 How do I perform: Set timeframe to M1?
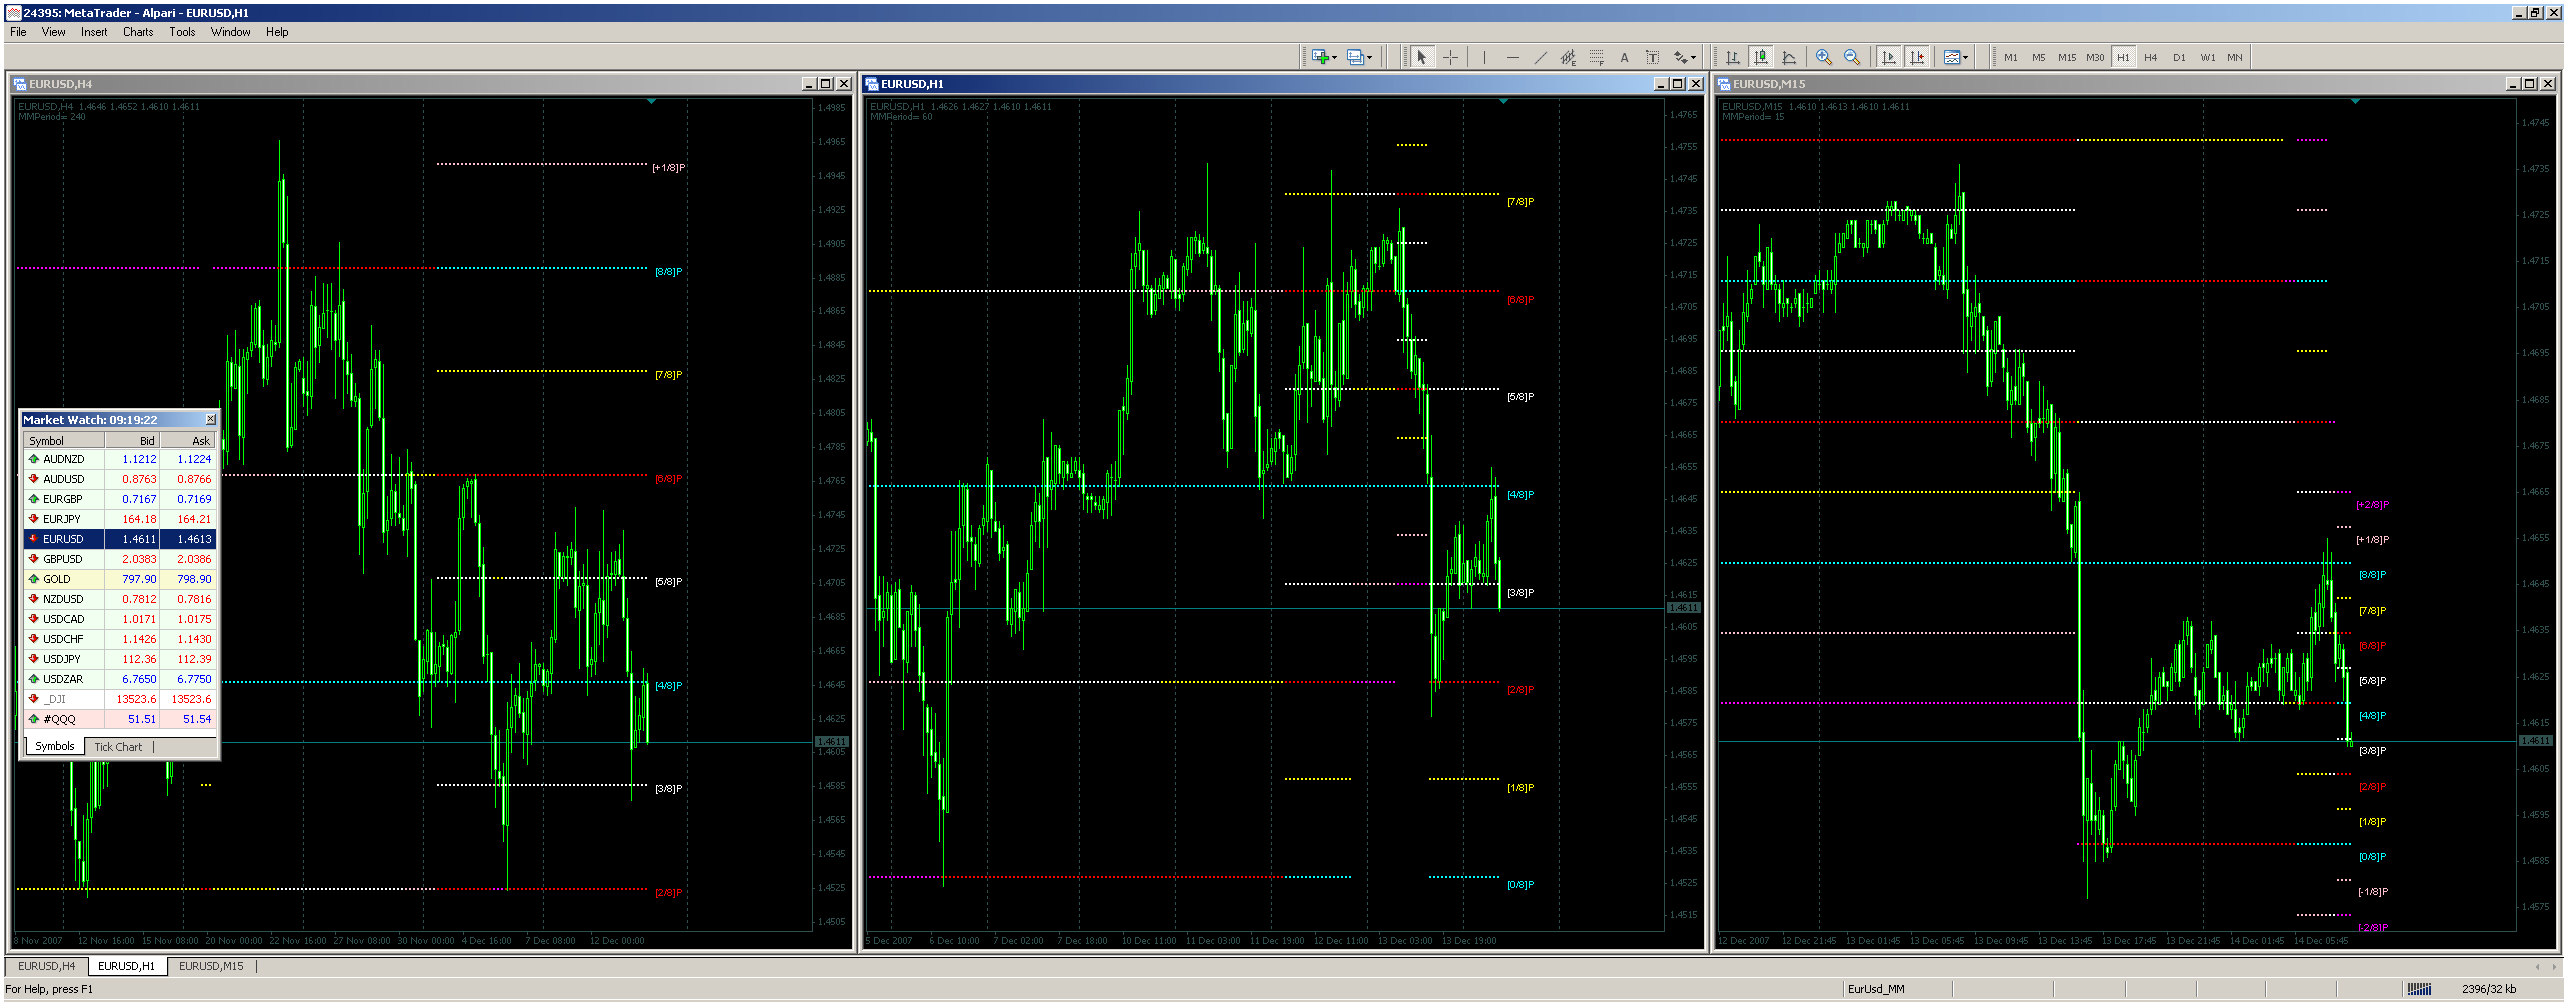2010,57
